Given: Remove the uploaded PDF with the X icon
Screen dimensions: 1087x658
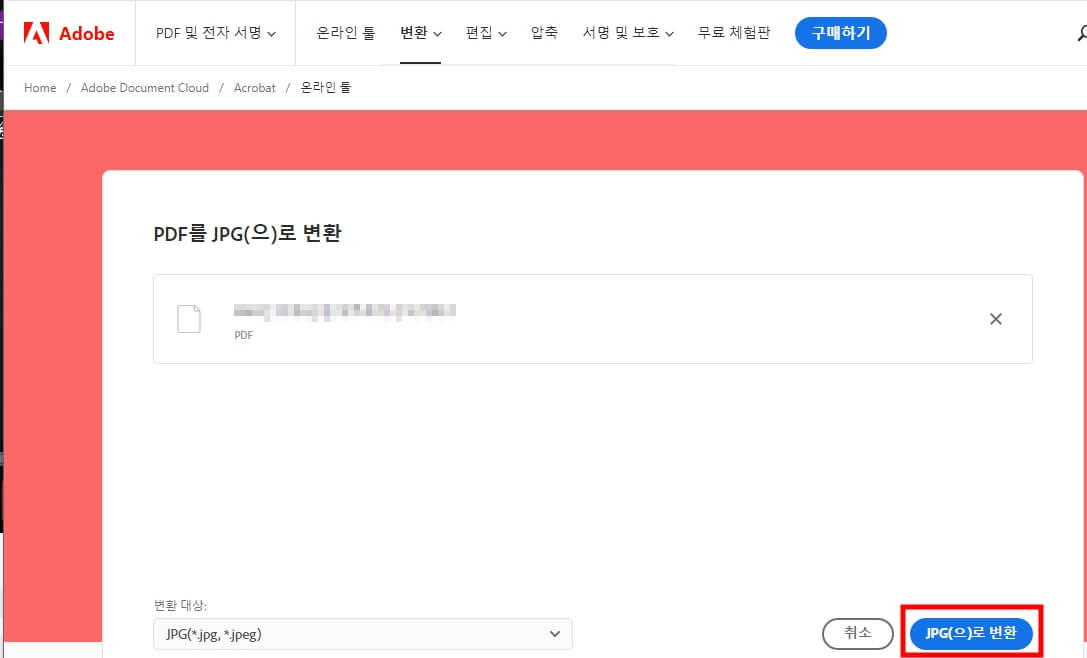Looking at the screenshot, I should [995, 318].
